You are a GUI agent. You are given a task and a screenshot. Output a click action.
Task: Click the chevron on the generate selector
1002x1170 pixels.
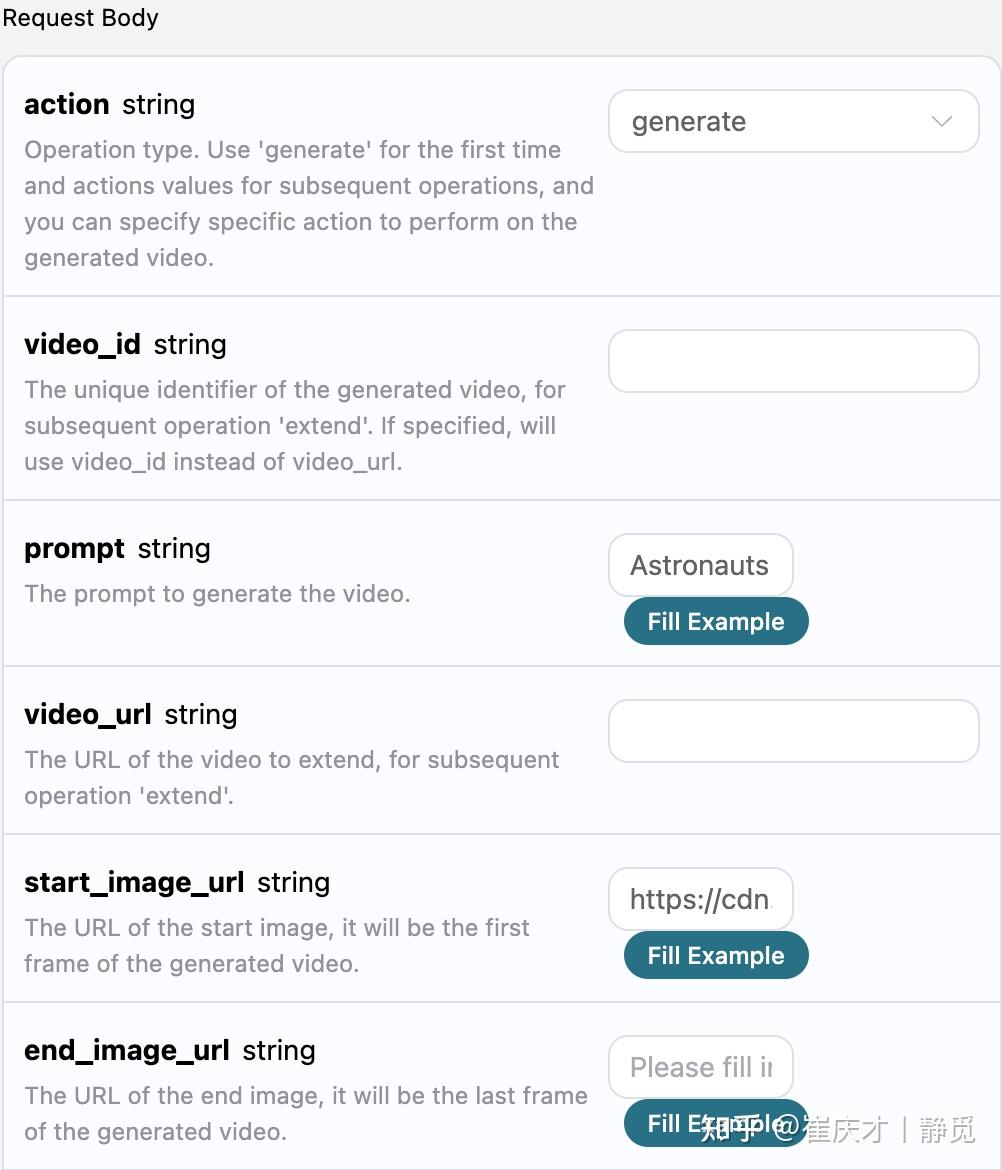(x=940, y=121)
